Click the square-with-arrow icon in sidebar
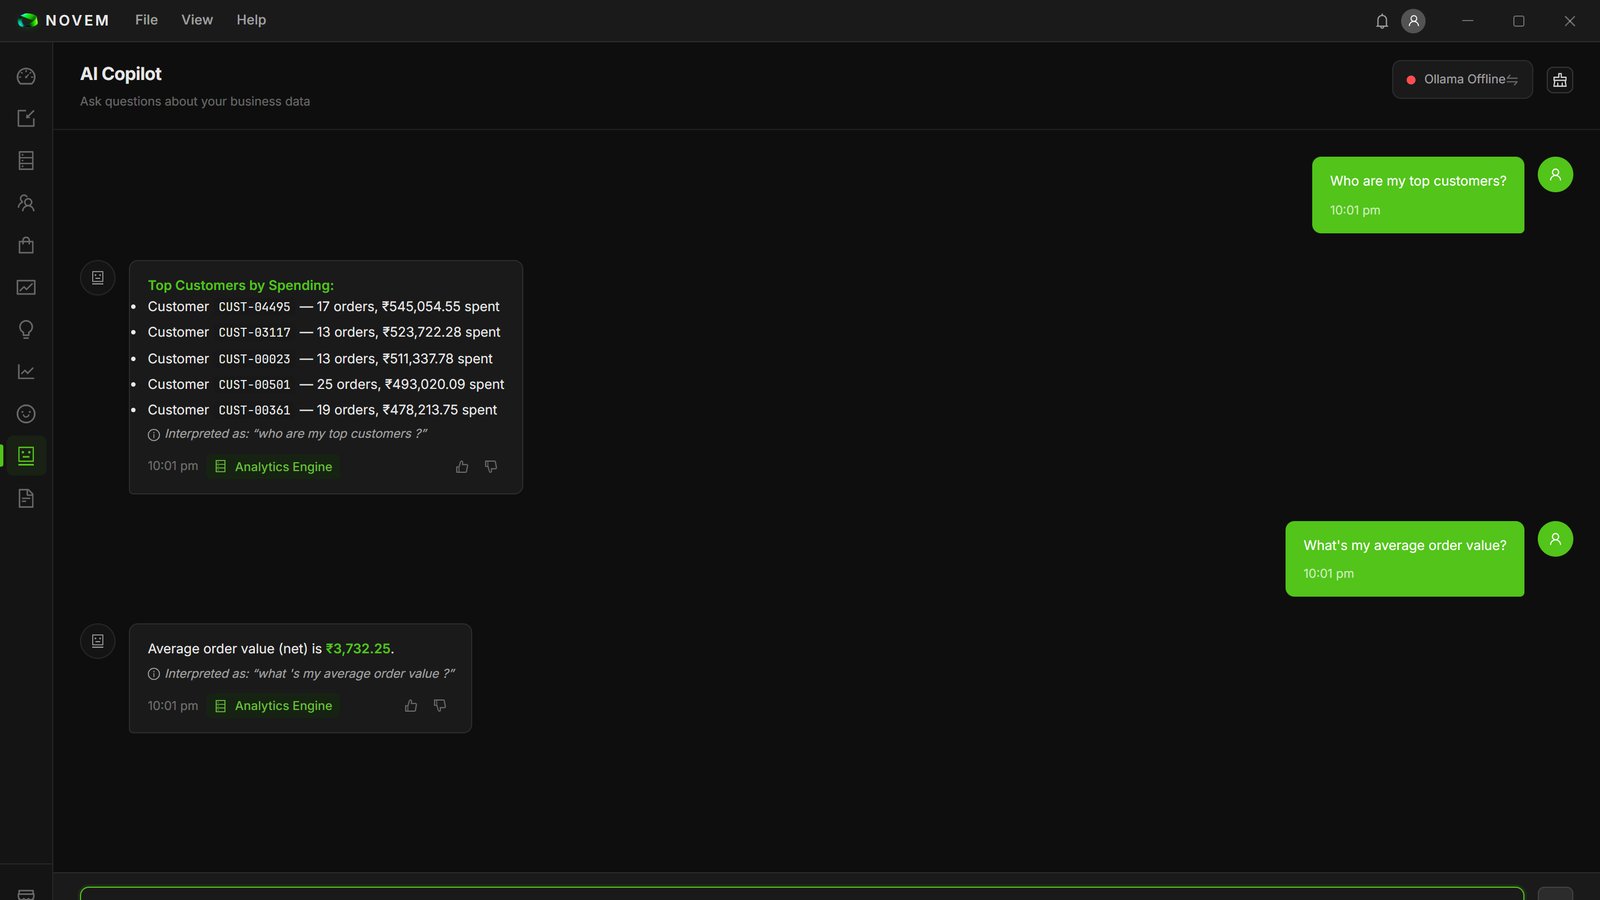 pos(26,118)
